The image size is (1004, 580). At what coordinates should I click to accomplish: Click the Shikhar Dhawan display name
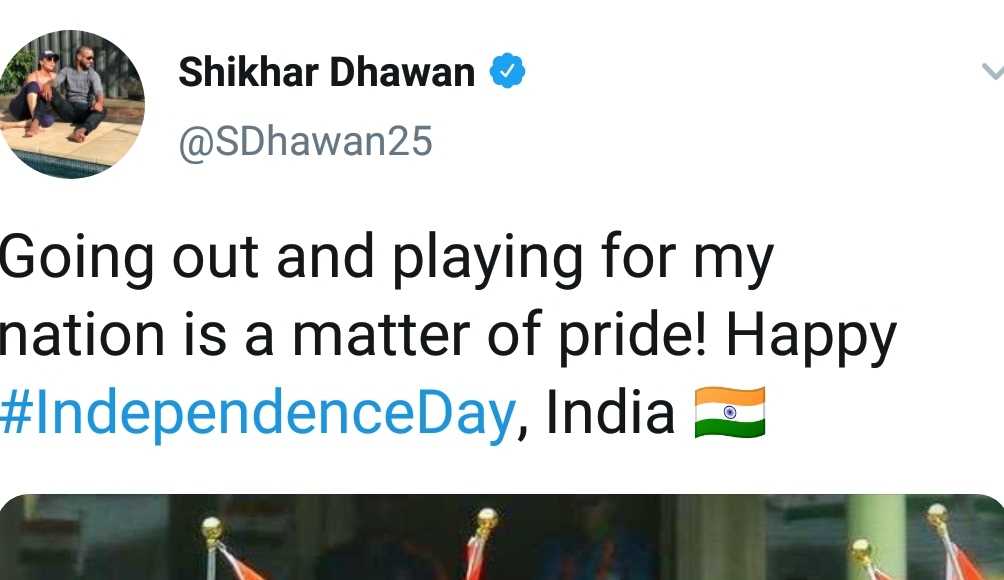coord(327,71)
